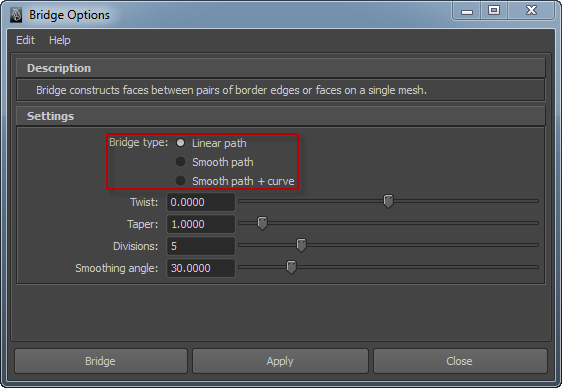This screenshot has width=562, height=388.
Task: Click the 'Divisions:' label
Action: pos(135,246)
